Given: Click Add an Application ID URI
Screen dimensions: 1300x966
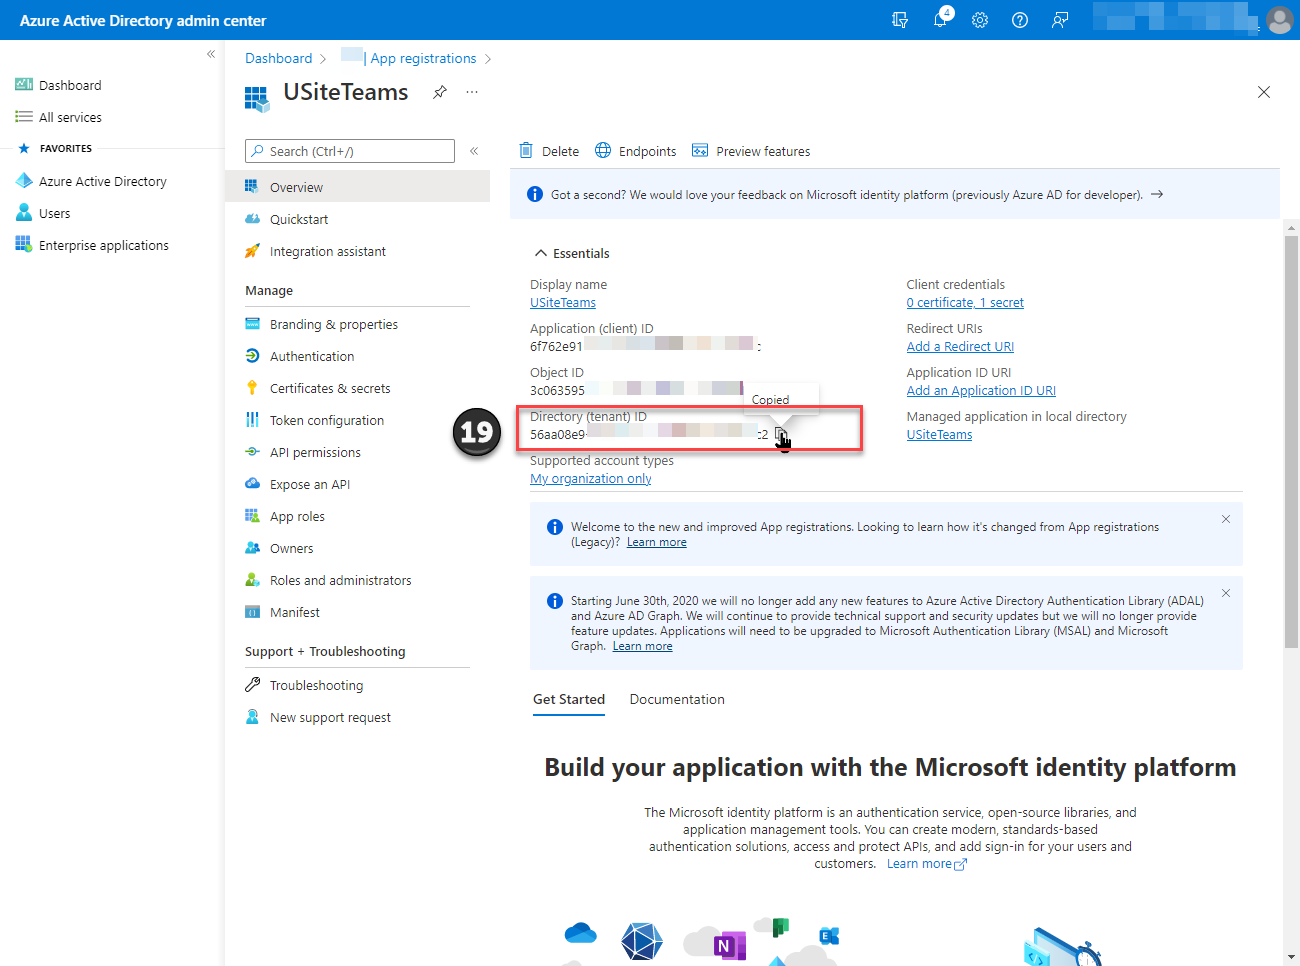Looking at the screenshot, I should pos(981,390).
